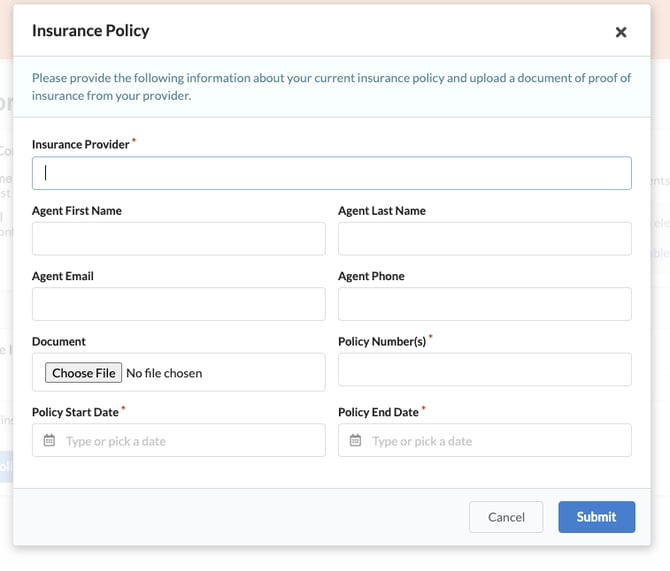The width and height of the screenshot is (670, 571).
Task: Click the 'Agent Phone' label text
Action: [x=371, y=277]
